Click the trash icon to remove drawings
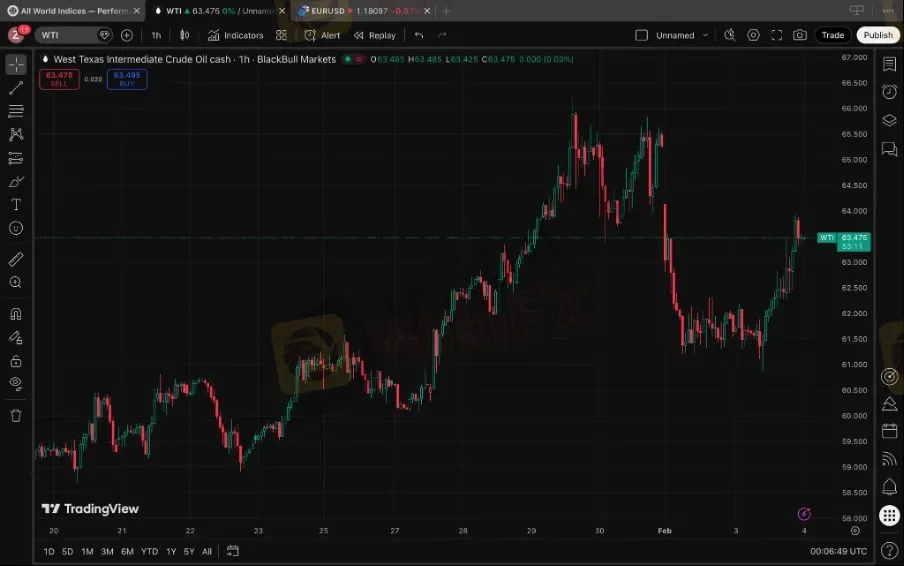 [16, 415]
